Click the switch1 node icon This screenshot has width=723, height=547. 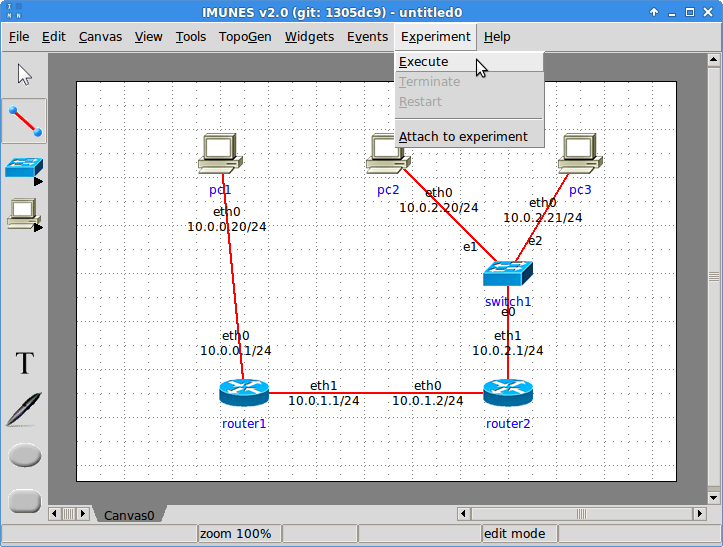tap(508, 274)
